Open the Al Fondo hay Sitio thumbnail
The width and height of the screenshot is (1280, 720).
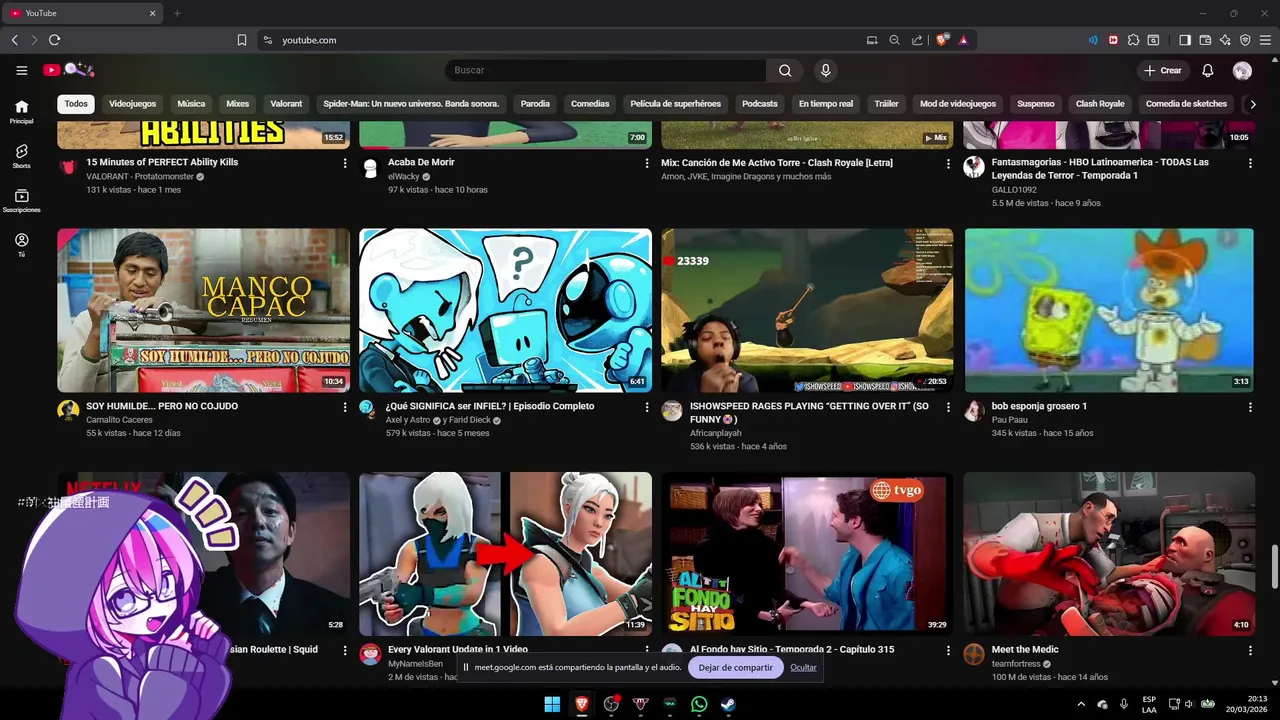point(807,554)
